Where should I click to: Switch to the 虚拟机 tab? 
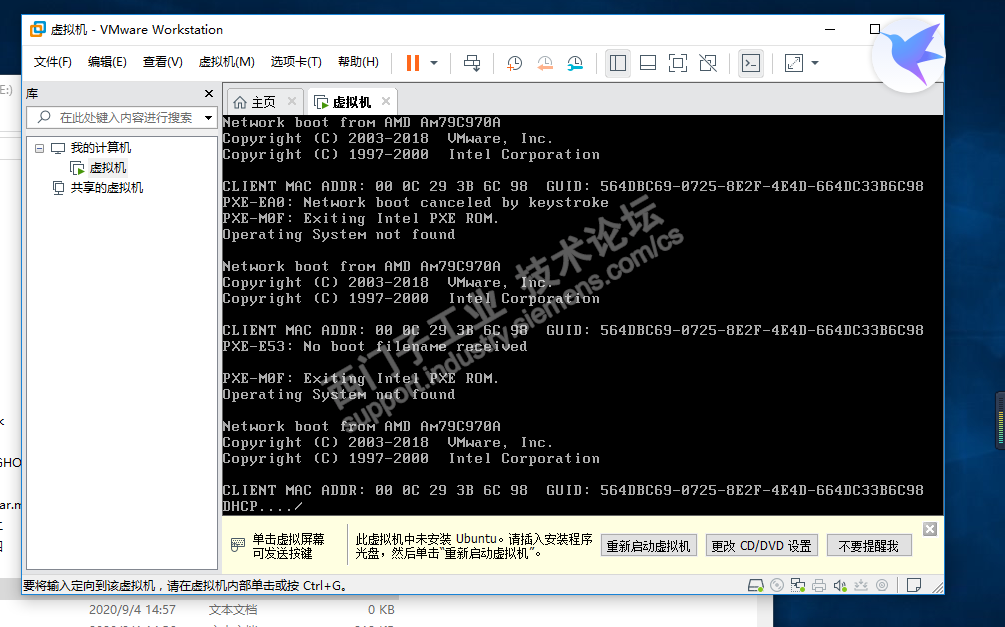[x=351, y=102]
